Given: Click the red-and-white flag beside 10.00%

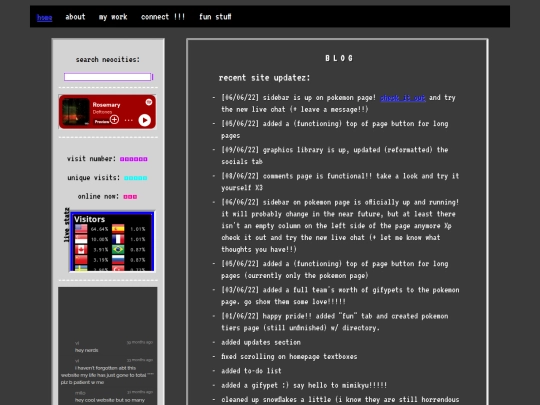Looking at the screenshot, I should (81, 239).
